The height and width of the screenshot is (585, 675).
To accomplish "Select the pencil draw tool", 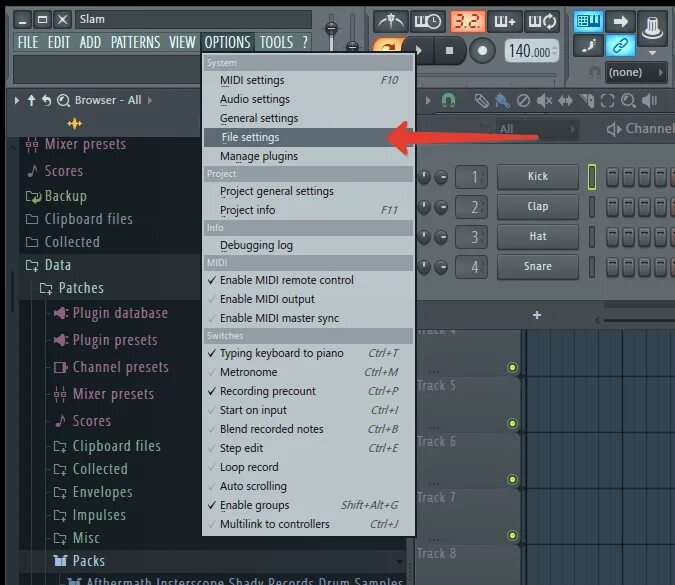I will (482, 101).
